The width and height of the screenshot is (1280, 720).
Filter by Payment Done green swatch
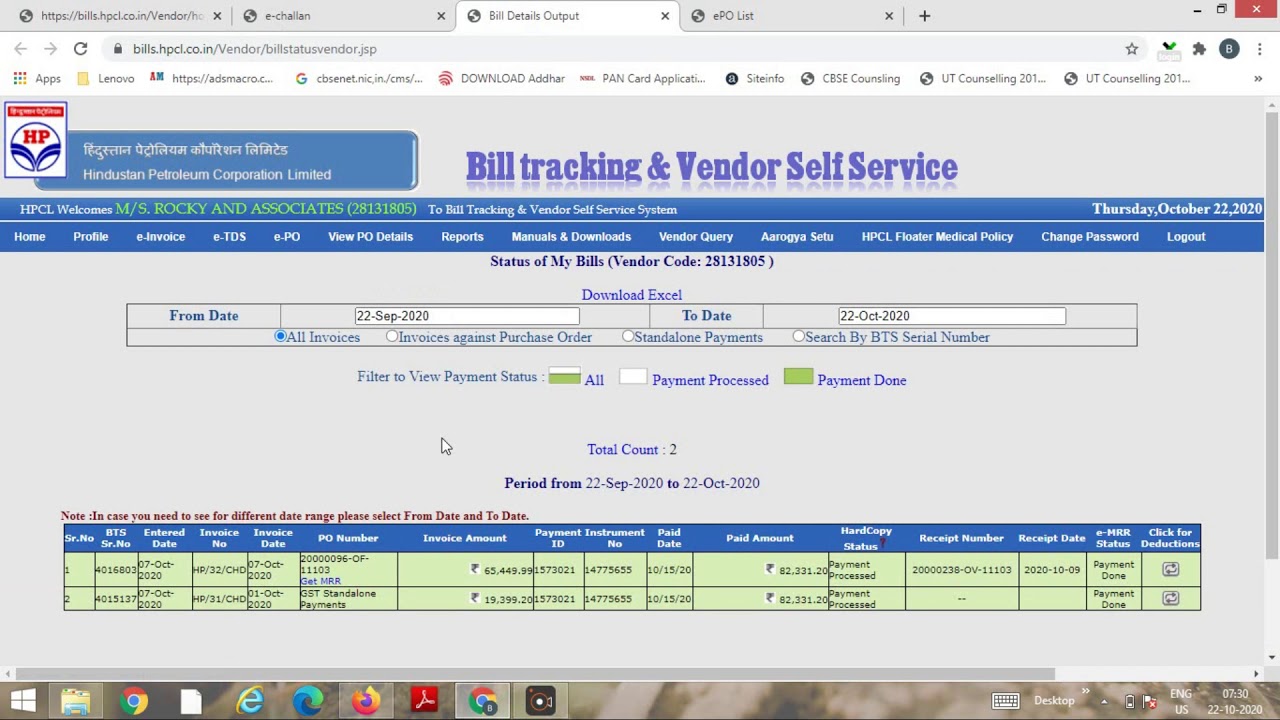click(798, 377)
